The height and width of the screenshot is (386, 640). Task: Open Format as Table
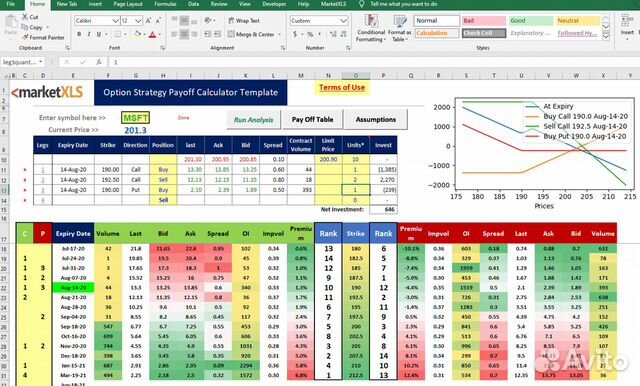tap(400, 28)
